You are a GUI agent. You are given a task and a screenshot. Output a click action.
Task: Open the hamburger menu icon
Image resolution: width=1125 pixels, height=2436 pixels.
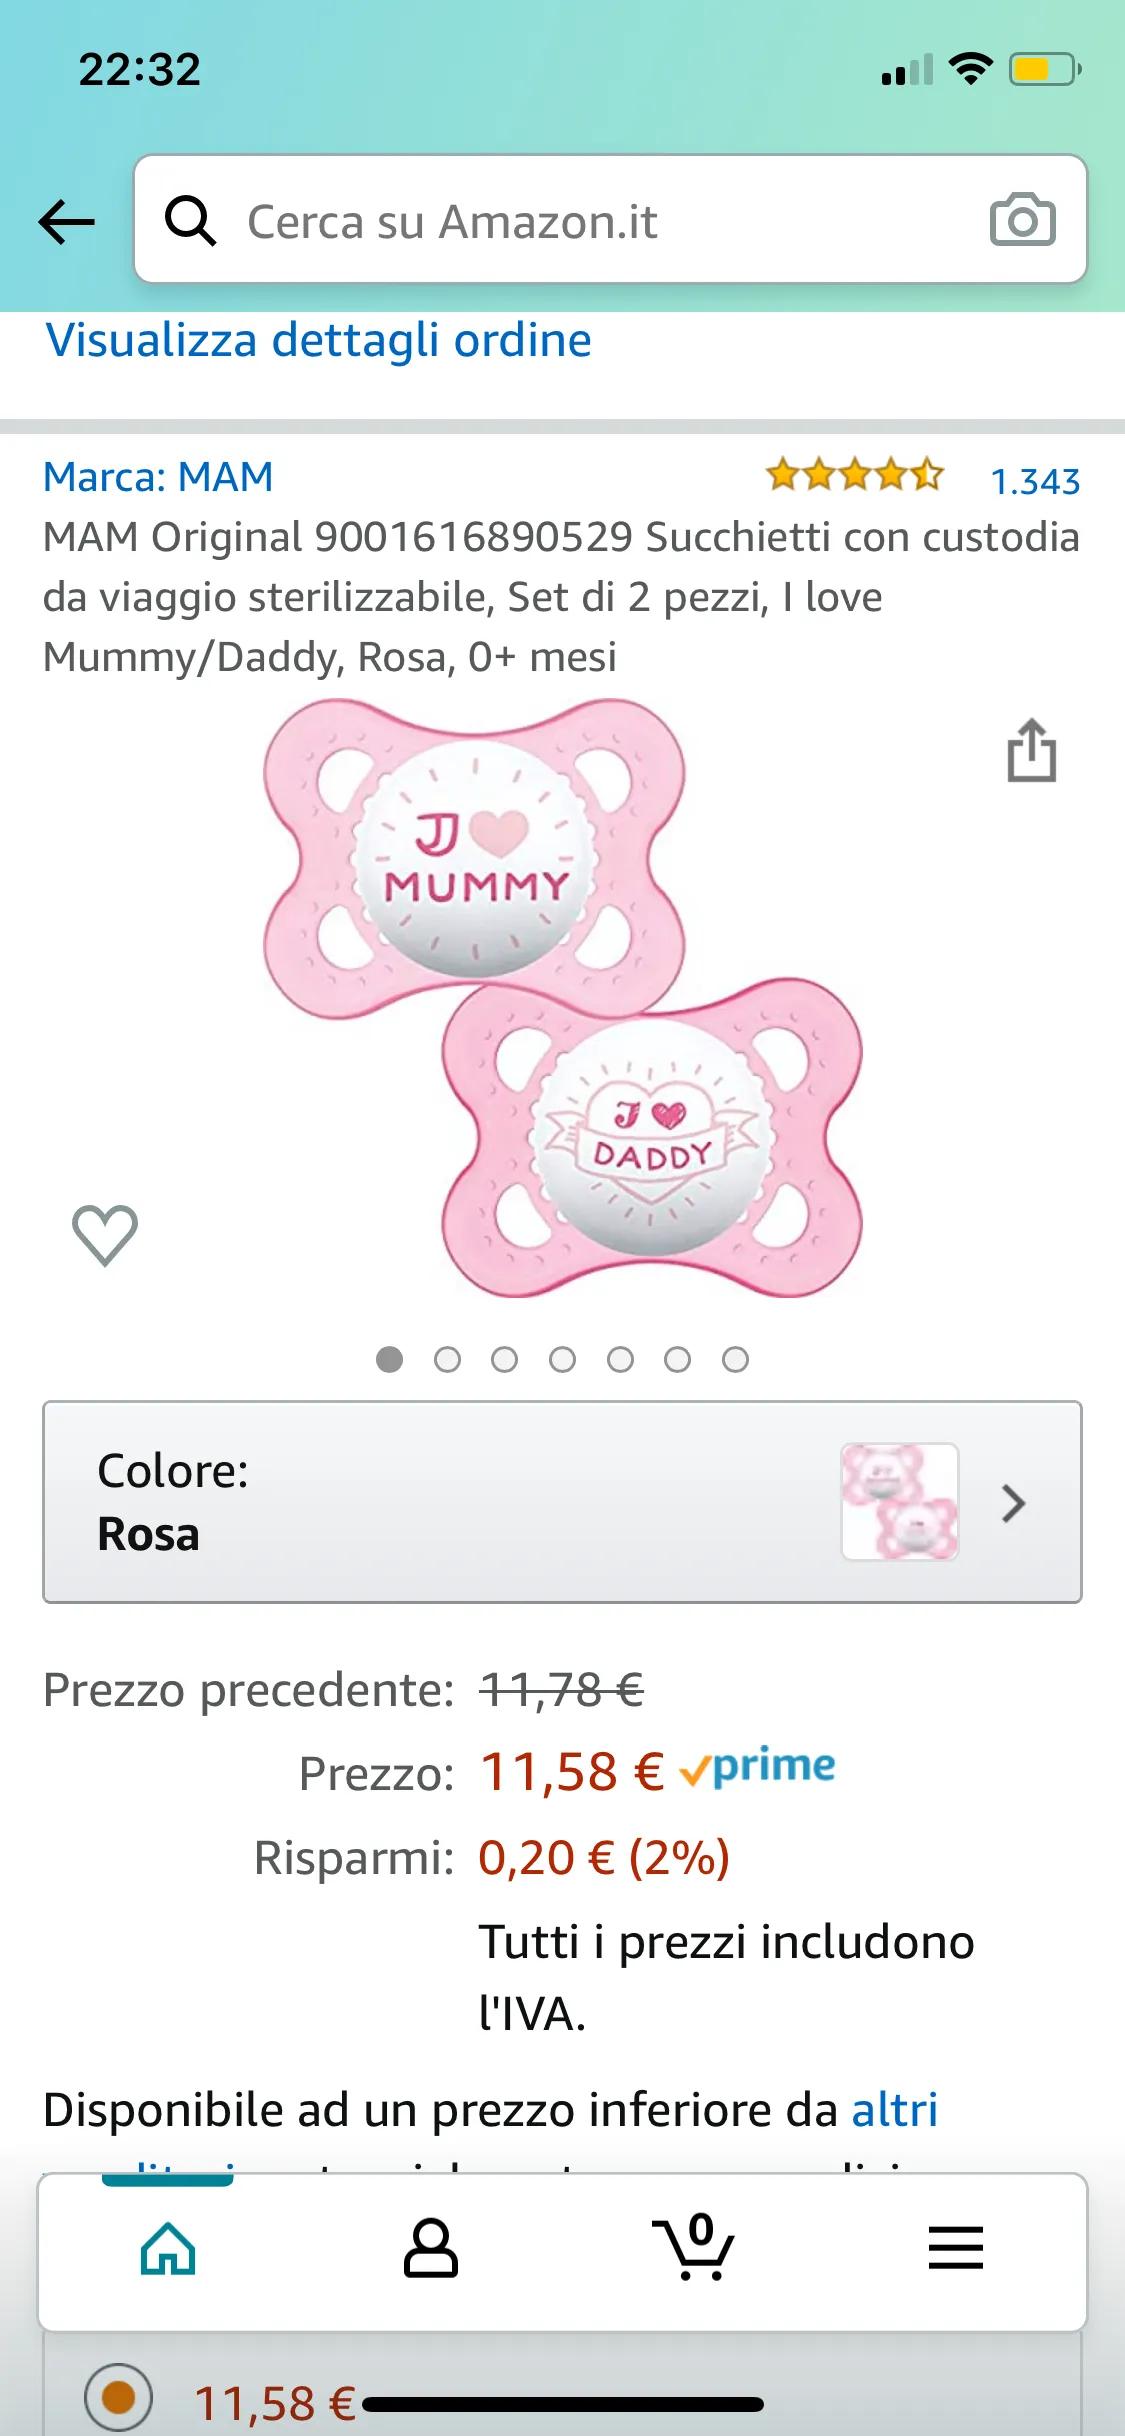pyautogui.click(x=956, y=2250)
